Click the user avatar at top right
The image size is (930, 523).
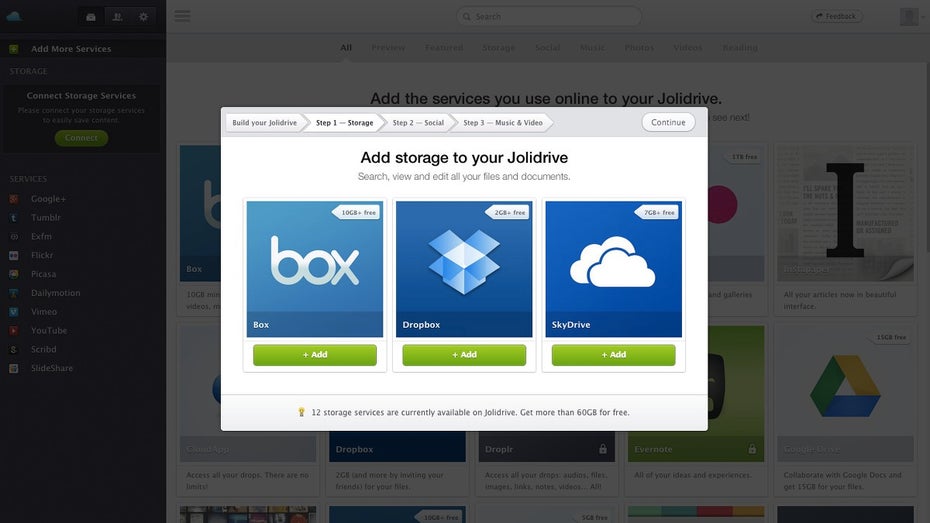[909, 17]
